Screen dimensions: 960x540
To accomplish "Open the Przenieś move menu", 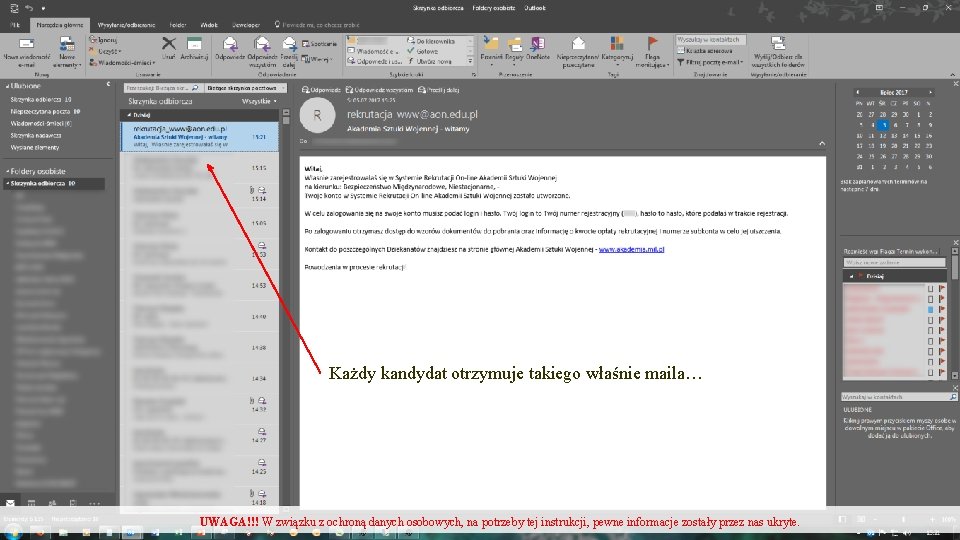I will (x=491, y=50).
